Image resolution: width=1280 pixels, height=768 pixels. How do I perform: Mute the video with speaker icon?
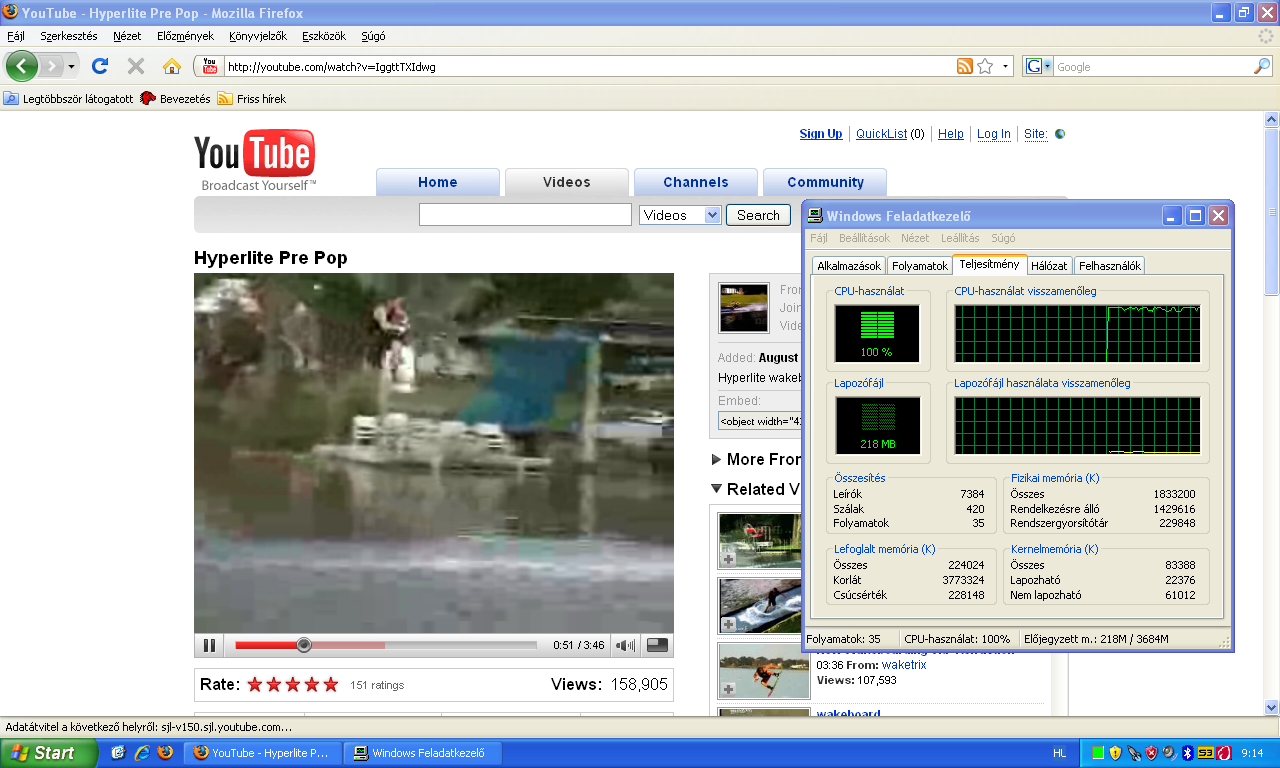[626, 646]
